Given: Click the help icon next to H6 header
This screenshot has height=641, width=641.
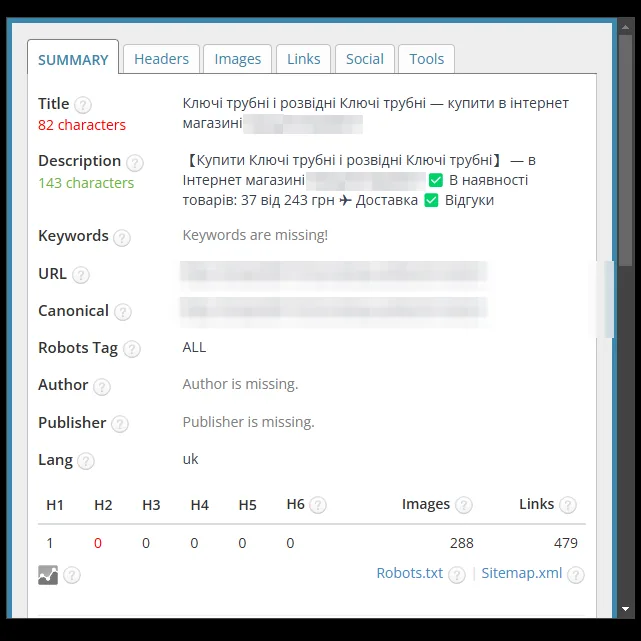Looking at the screenshot, I should coord(318,505).
